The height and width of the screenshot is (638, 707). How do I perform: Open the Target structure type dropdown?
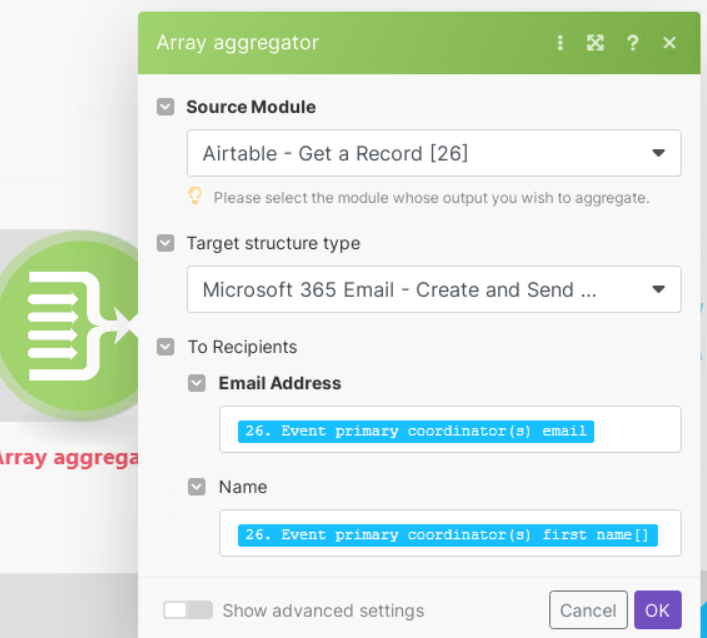(434, 289)
